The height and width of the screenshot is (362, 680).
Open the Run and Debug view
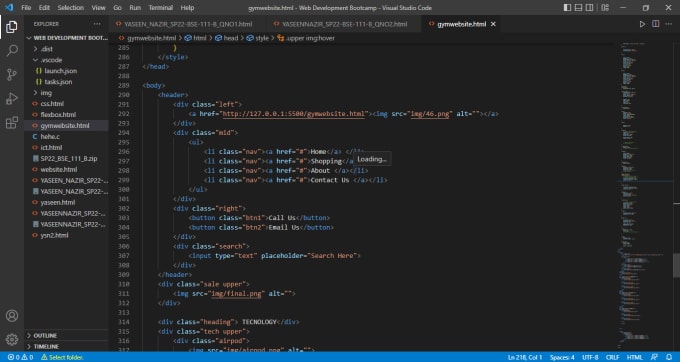coord(12,98)
